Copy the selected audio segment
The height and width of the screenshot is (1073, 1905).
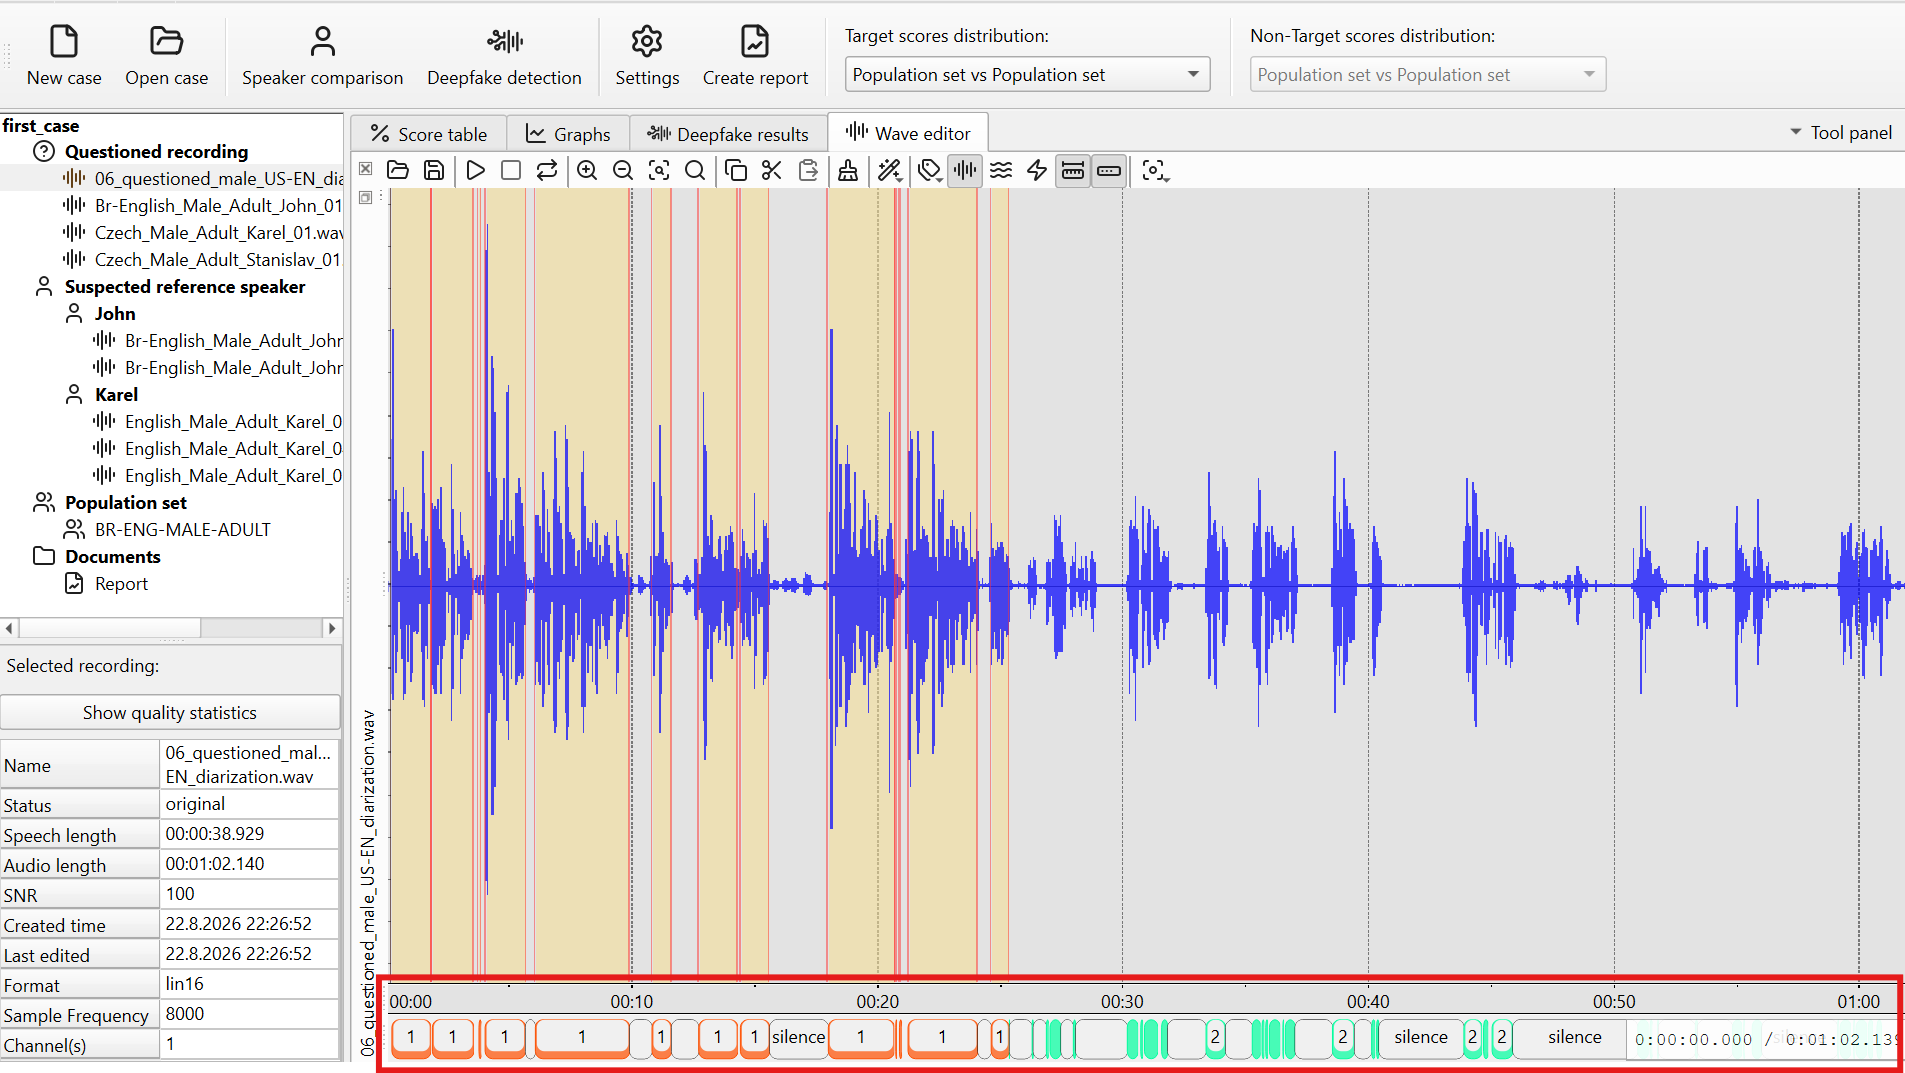tap(736, 170)
